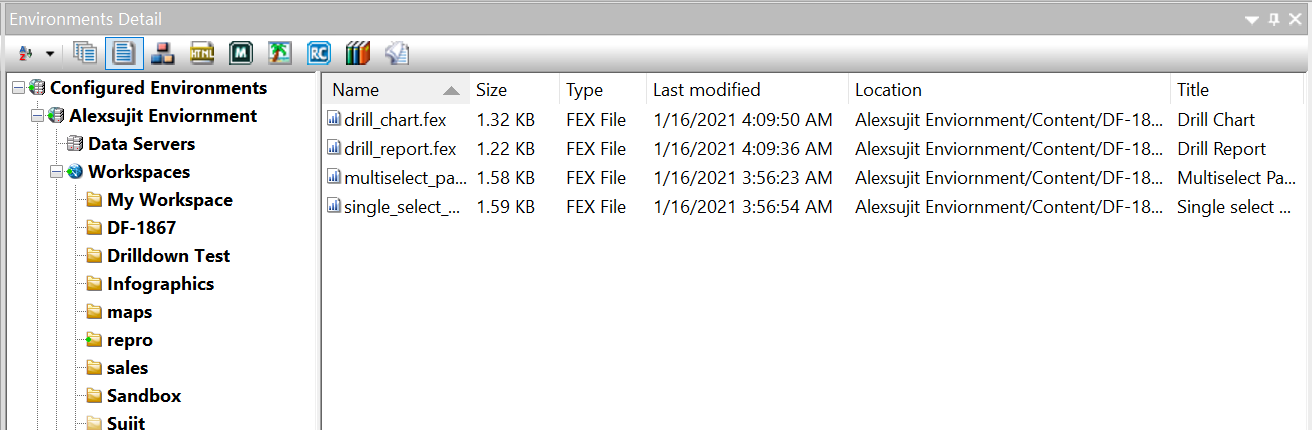Image resolution: width=1312 pixels, height=430 pixels.
Task: Click the palm tree image filter icon
Action: pos(279,53)
